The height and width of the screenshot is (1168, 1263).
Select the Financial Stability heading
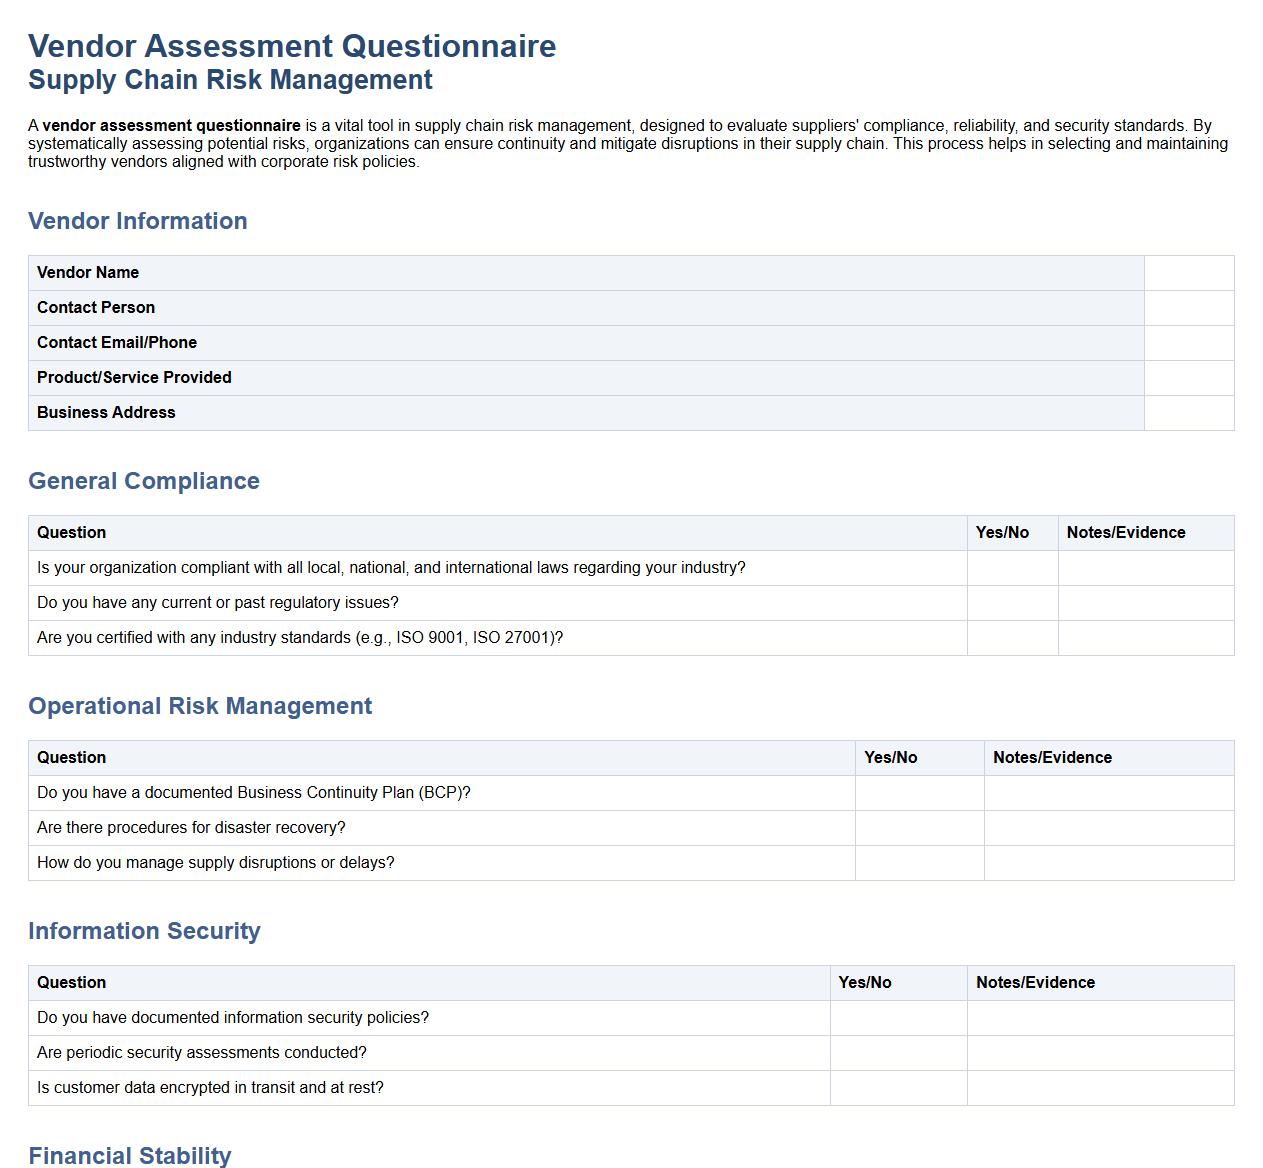[x=130, y=1155]
